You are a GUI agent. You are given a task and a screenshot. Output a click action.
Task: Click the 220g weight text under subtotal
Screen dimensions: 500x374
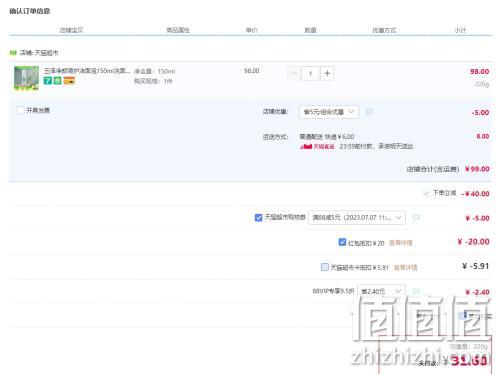[x=482, y=84]
